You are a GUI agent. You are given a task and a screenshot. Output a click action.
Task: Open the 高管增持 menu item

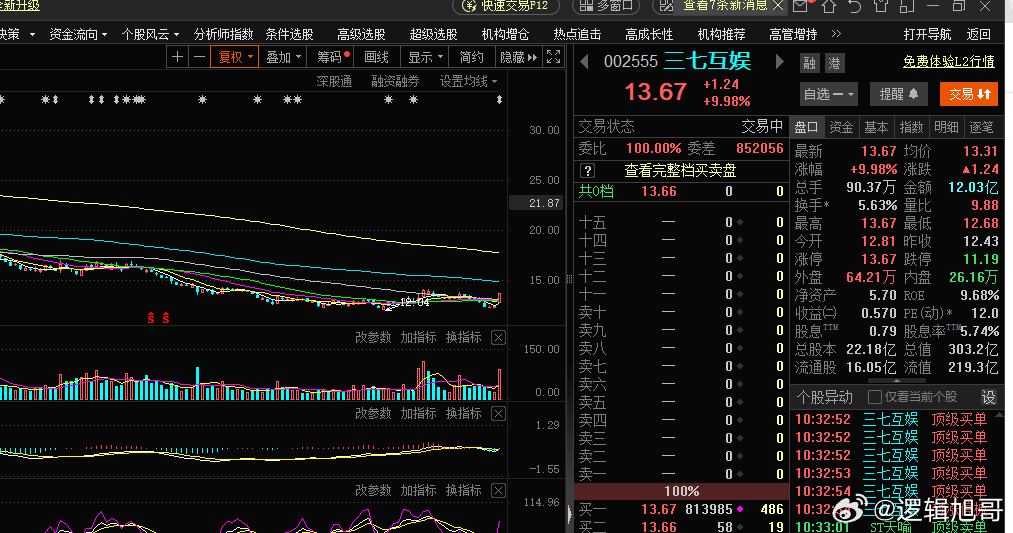coord(793,34)
